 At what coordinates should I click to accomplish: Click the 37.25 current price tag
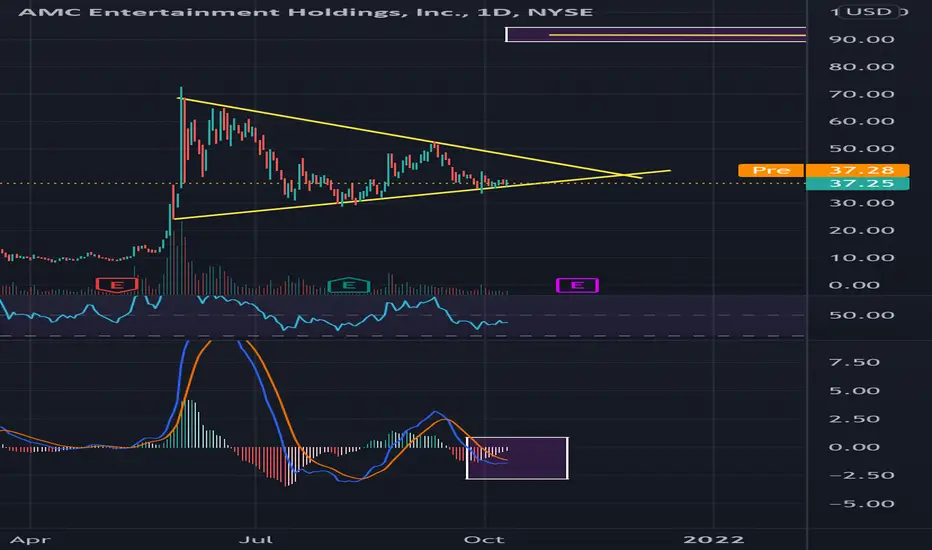pyautogui.click(x=857, y=183)
